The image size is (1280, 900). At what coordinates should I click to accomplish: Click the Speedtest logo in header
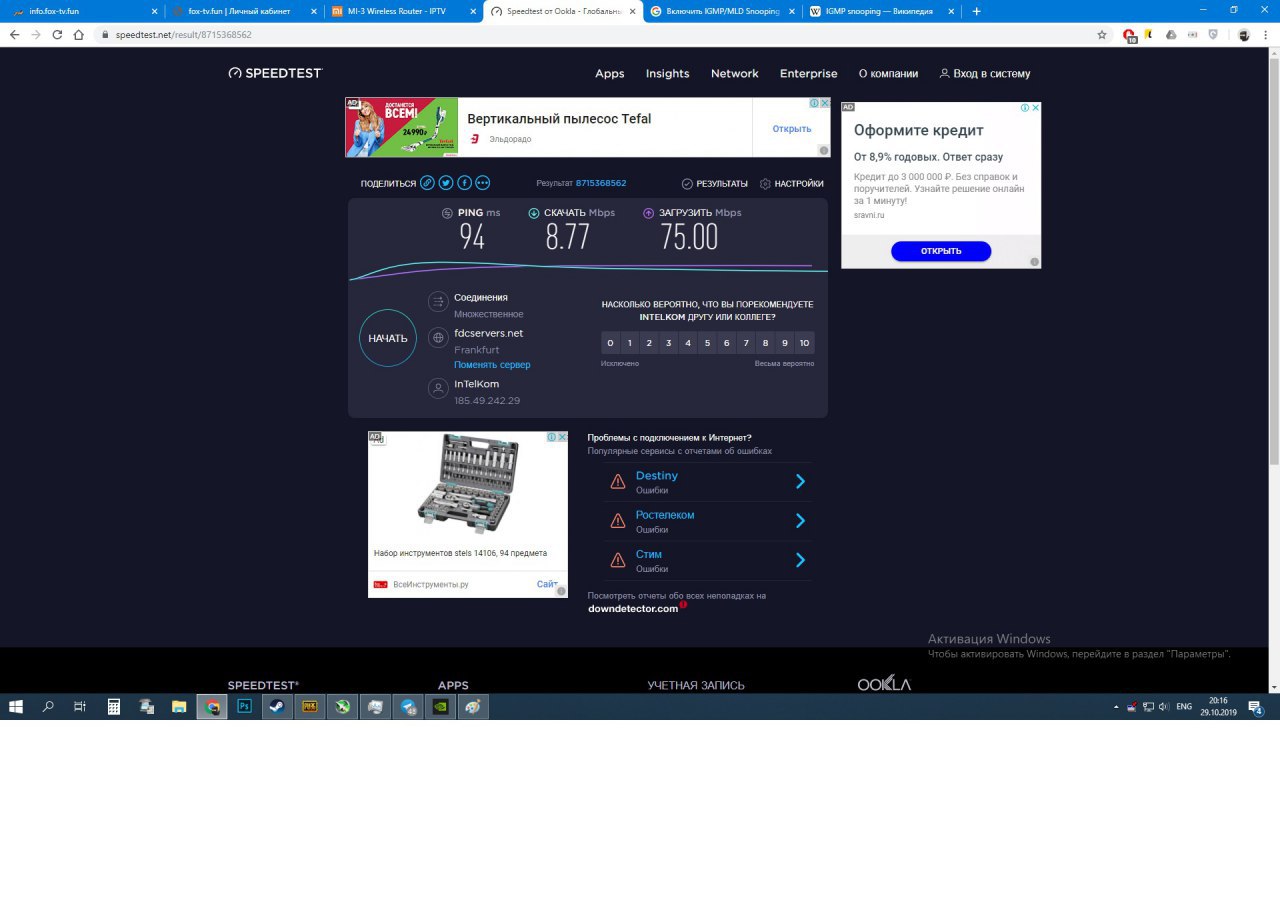point(275,73)
